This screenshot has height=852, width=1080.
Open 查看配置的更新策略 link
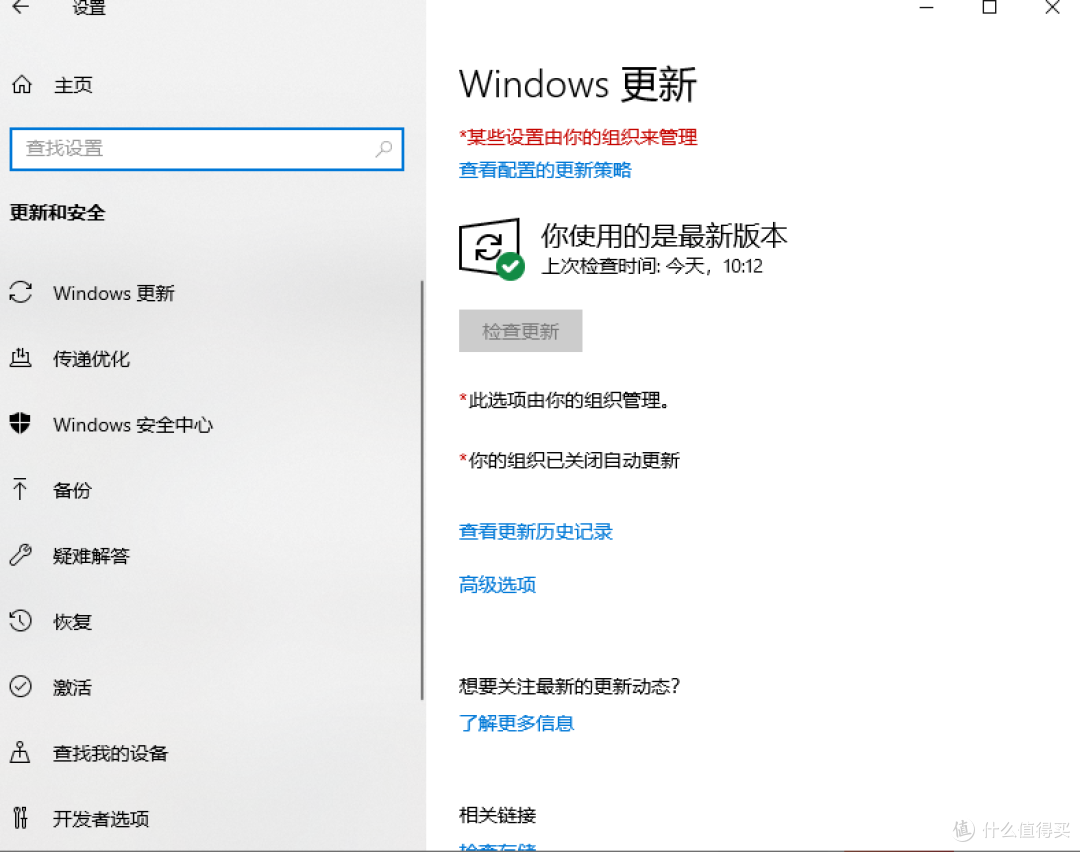(545, 169)
